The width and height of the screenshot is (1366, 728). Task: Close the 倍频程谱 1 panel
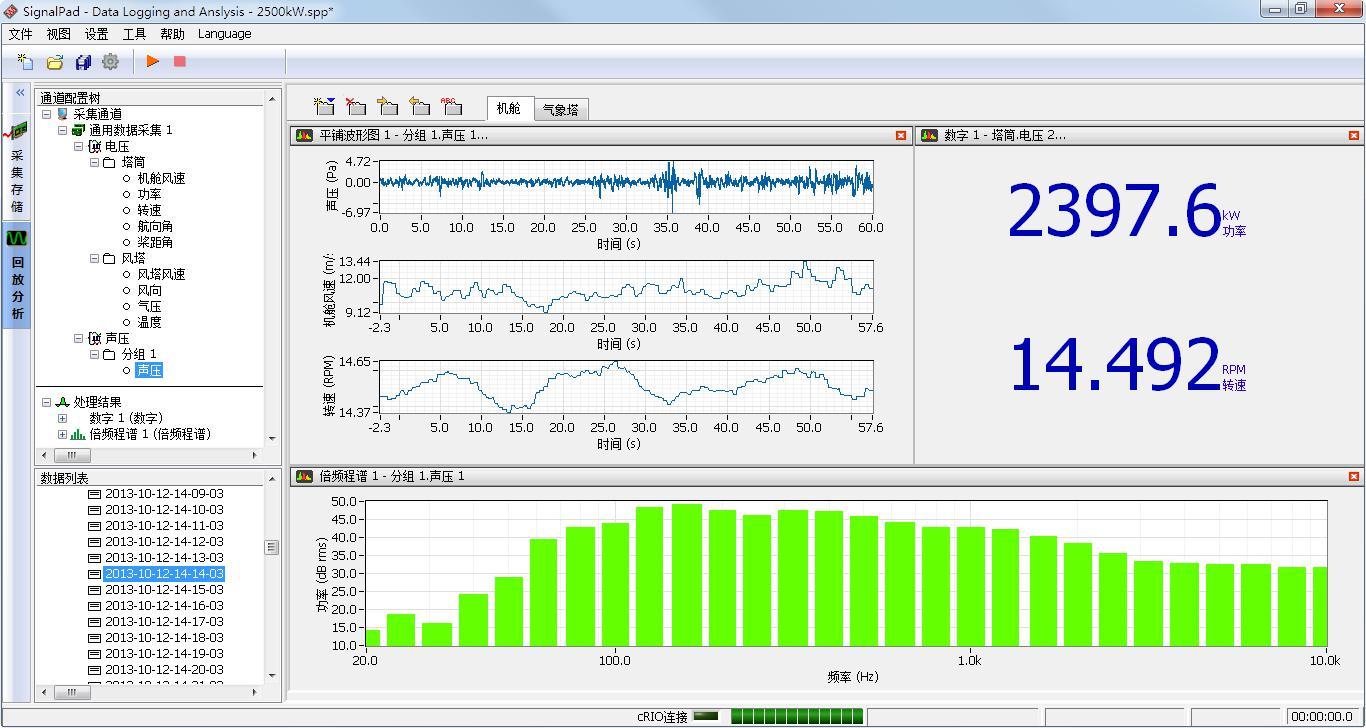click(x=1354, y=477)
